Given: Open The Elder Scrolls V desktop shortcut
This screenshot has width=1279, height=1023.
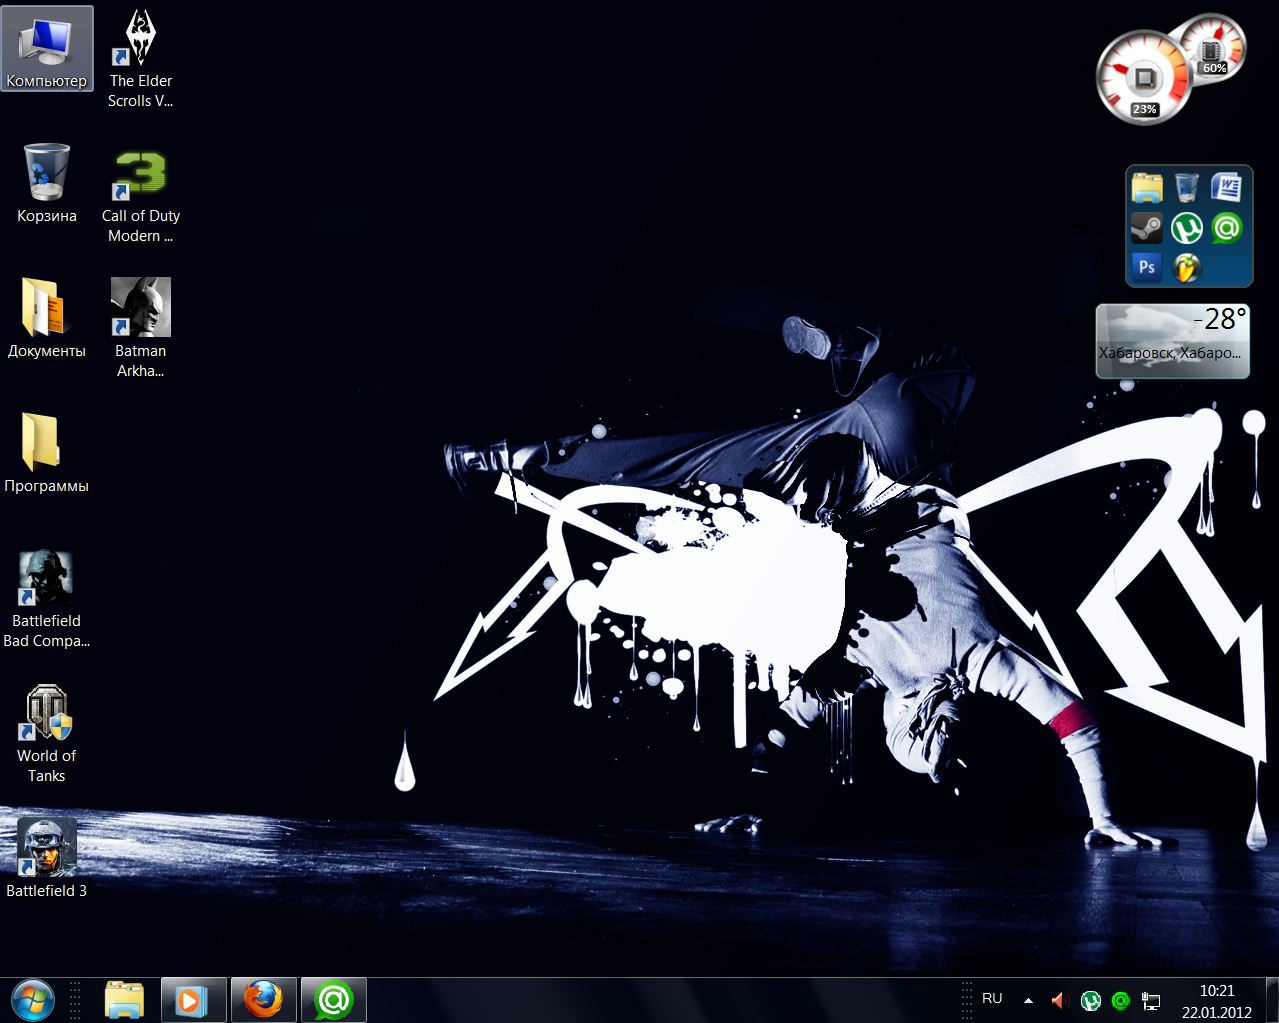Looking at the screenshot, I should coord(140,40).
